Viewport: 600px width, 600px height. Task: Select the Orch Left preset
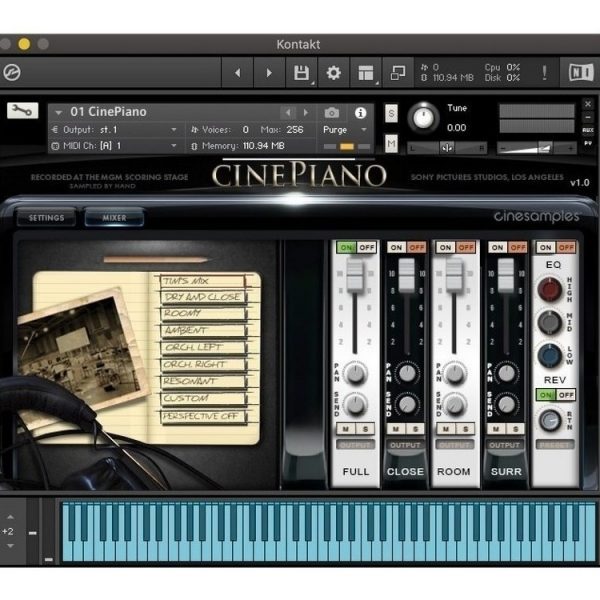click(203, 347)
